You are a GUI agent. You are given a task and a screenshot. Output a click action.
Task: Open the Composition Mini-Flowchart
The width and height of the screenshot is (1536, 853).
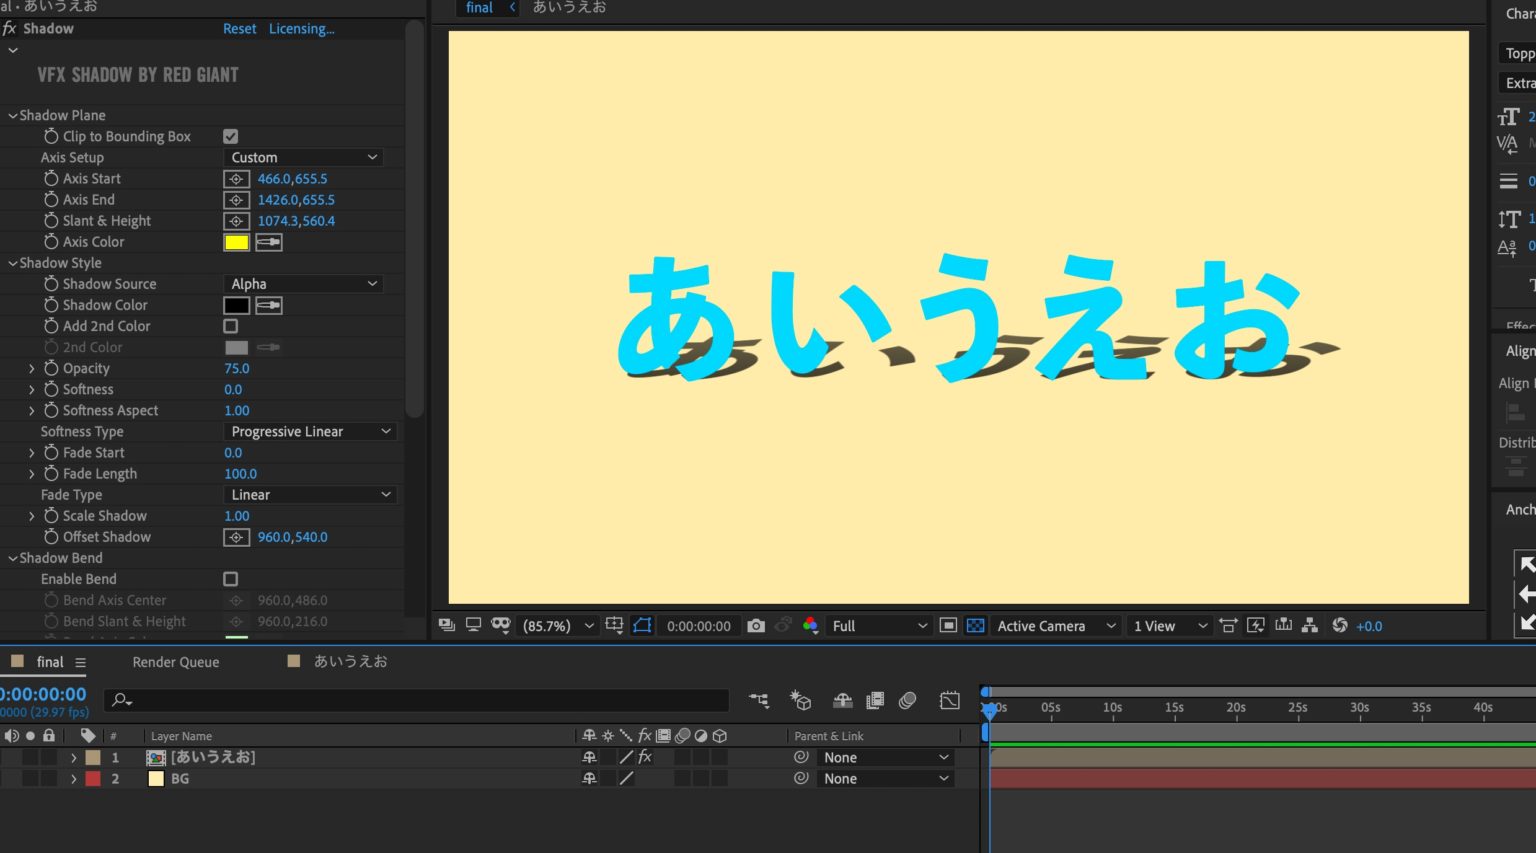pyautogui.click(x=758, y=700)
